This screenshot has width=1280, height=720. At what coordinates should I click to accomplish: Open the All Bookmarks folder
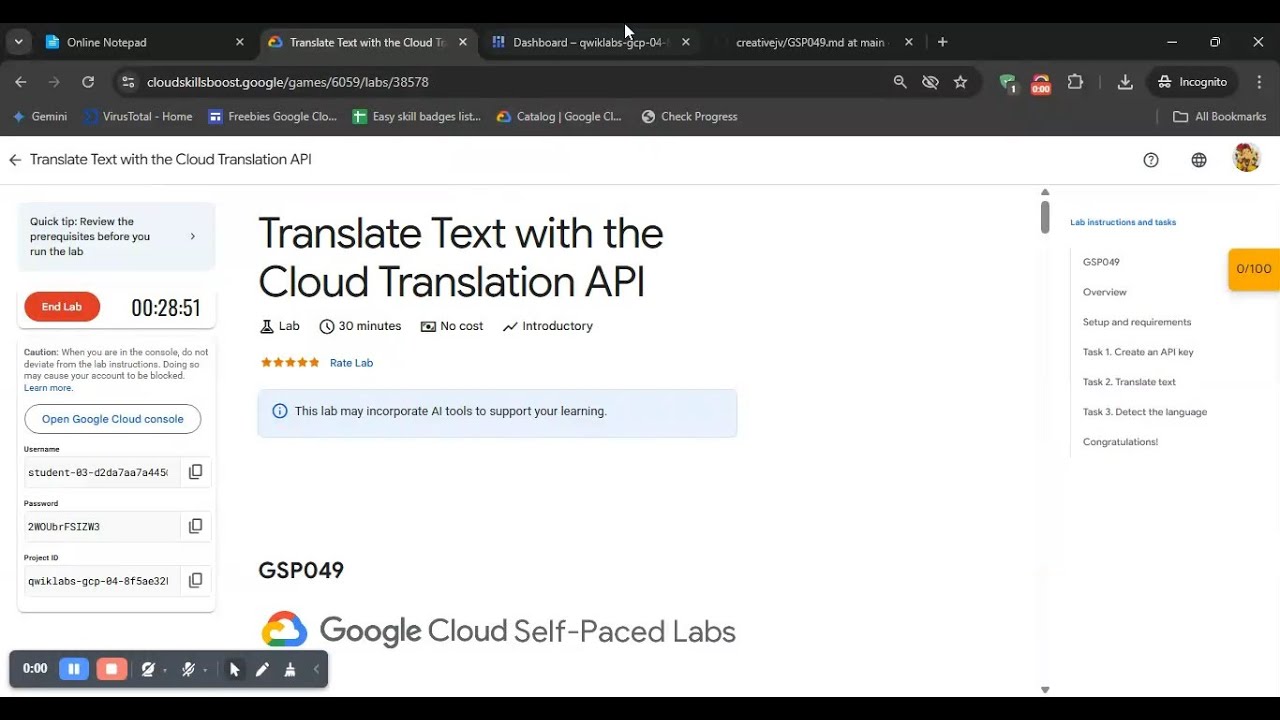[1219, 117]
